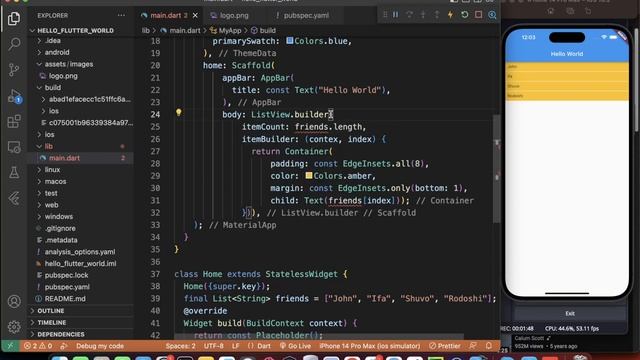Click the editor vertical scrollbar

(x=496, y=169)
